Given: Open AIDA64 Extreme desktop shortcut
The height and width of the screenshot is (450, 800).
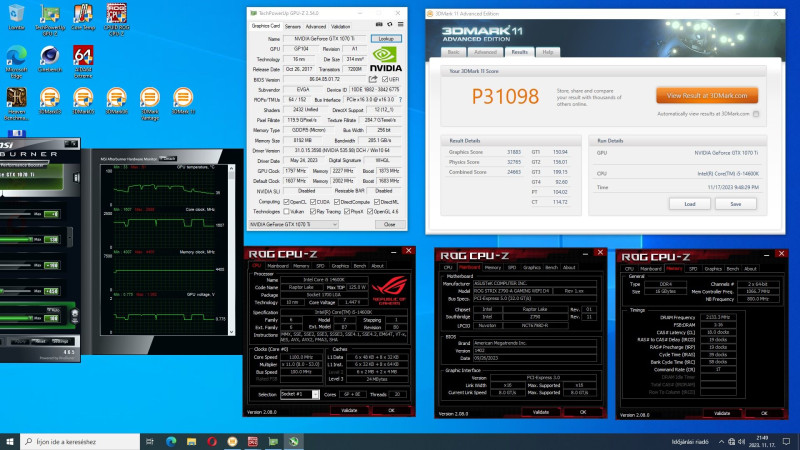Looking at the screenshot, I should point(83,62).
